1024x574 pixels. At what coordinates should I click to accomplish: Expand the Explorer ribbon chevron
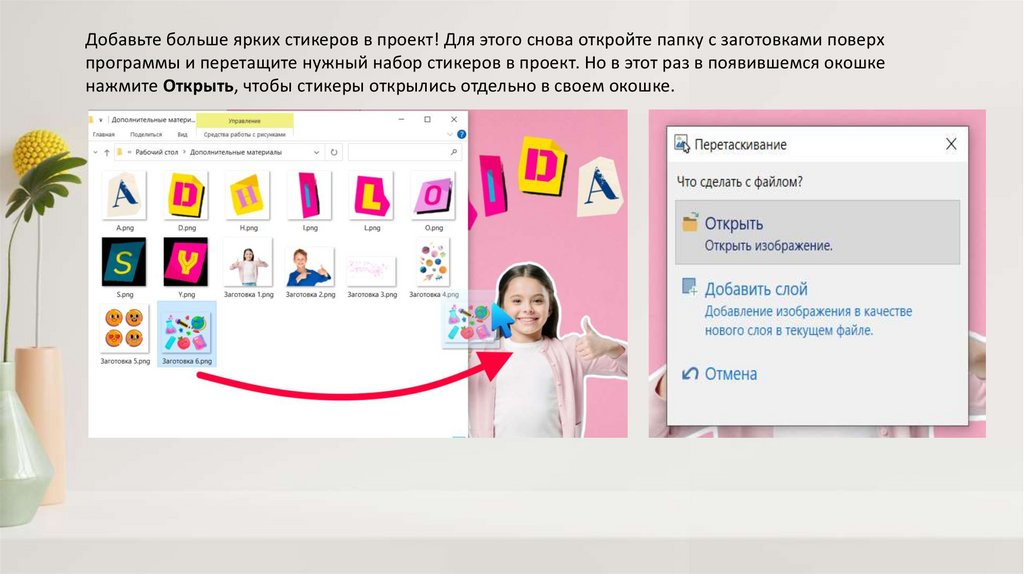click(x=449, y=135)
